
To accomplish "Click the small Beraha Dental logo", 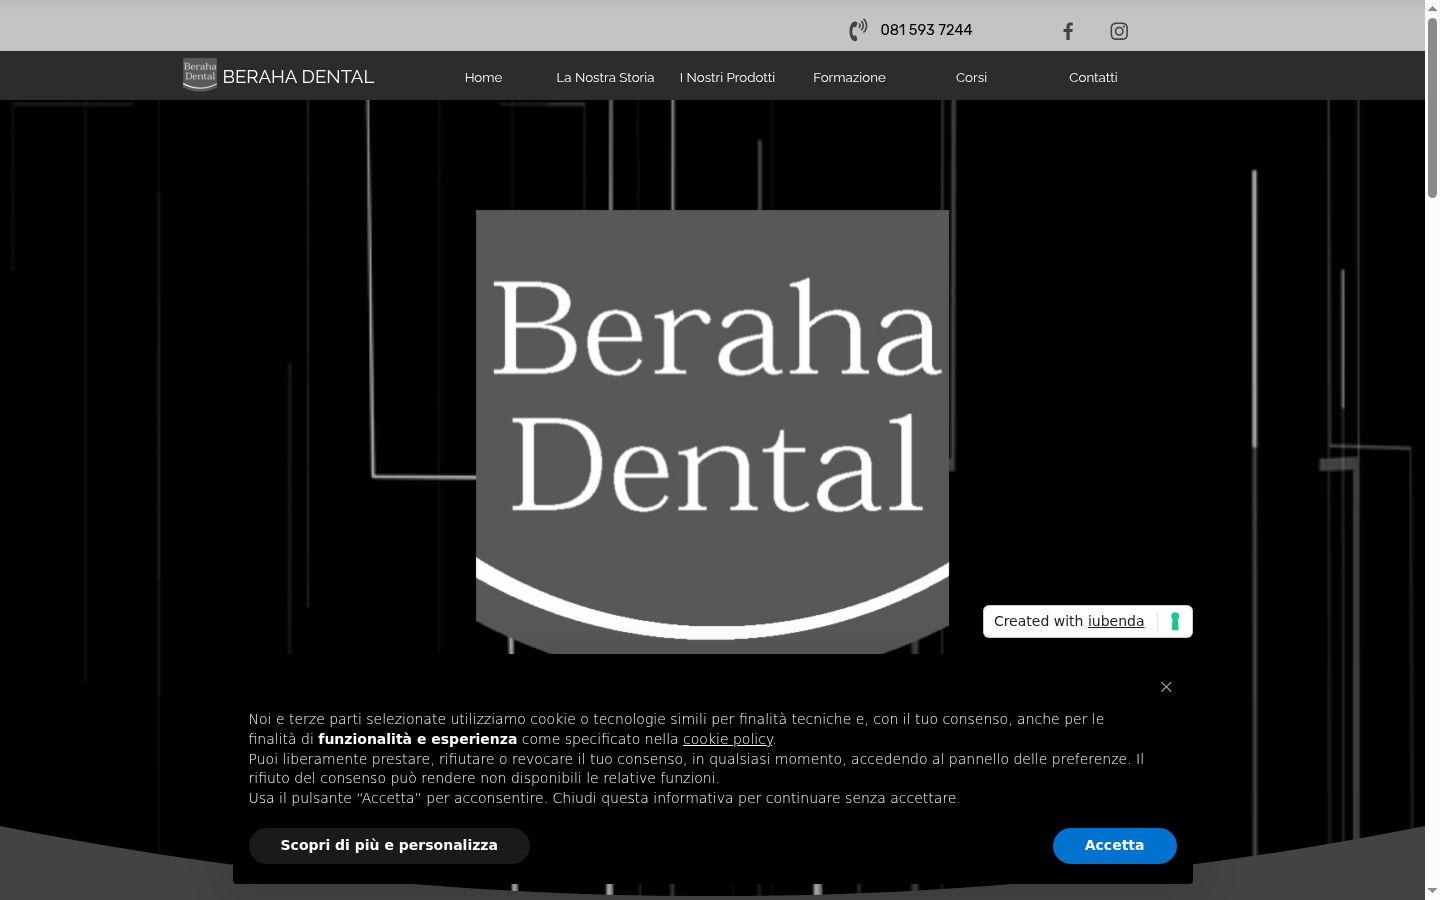I will point(200,75).
